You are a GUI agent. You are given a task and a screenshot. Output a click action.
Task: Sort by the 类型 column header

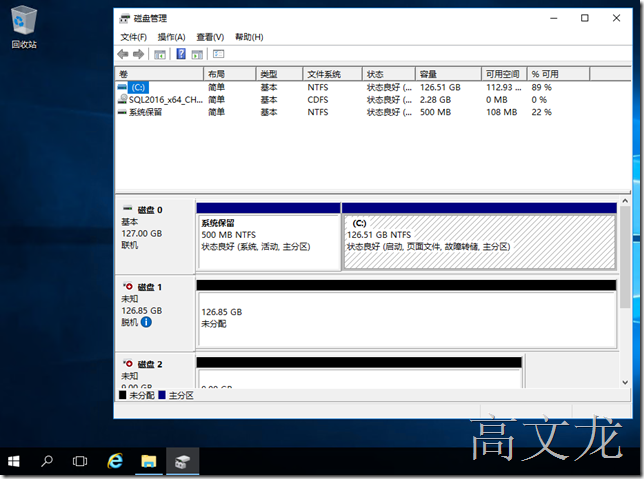pyautogui.click(x=279, y=74)
